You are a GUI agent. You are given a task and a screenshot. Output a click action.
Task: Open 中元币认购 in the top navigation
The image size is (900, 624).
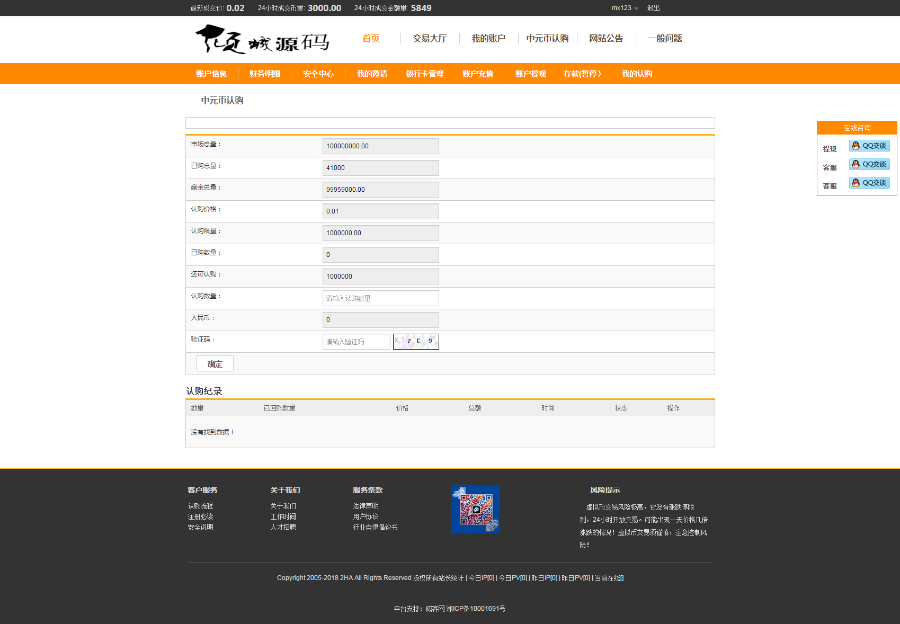point(547,38)
